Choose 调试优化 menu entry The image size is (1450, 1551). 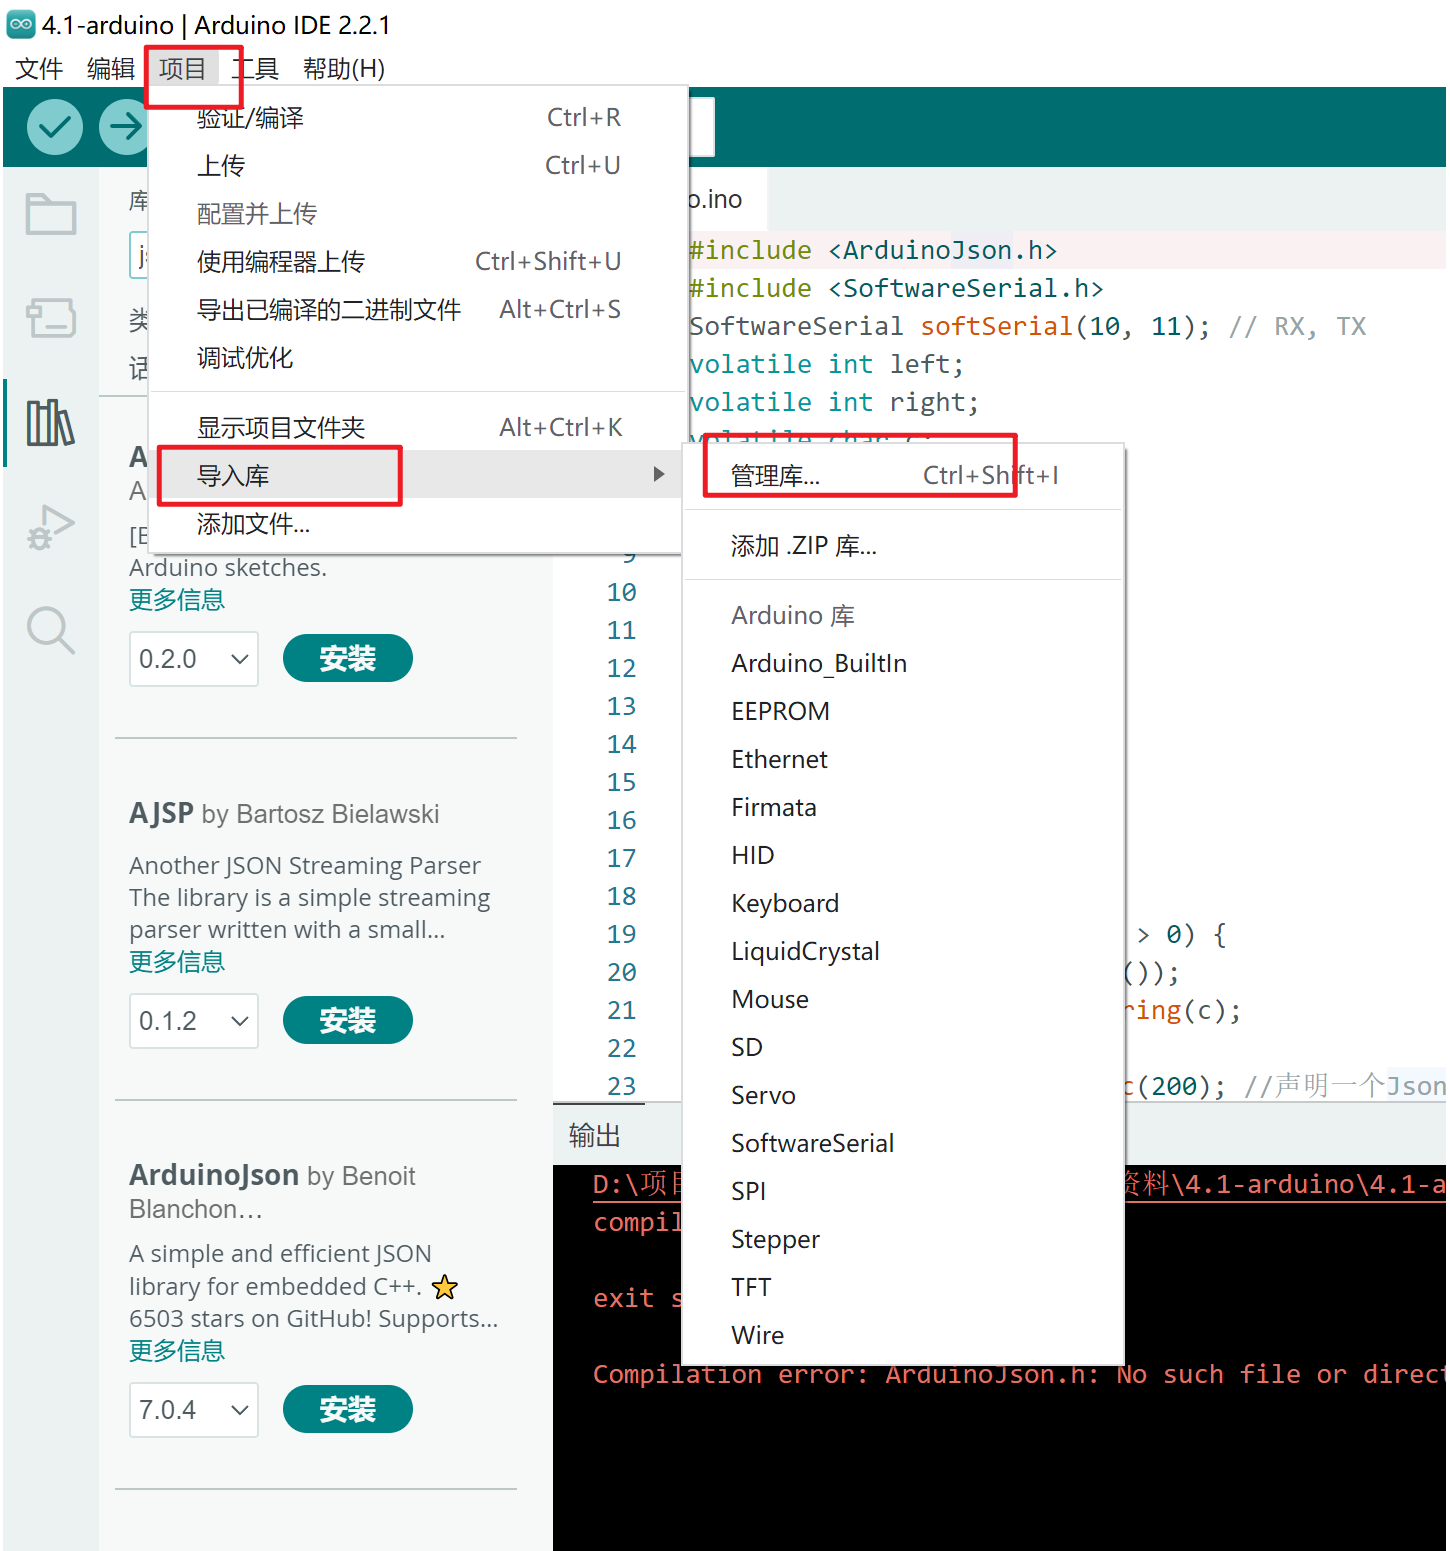pyautogui.click(x=418, y=358)
